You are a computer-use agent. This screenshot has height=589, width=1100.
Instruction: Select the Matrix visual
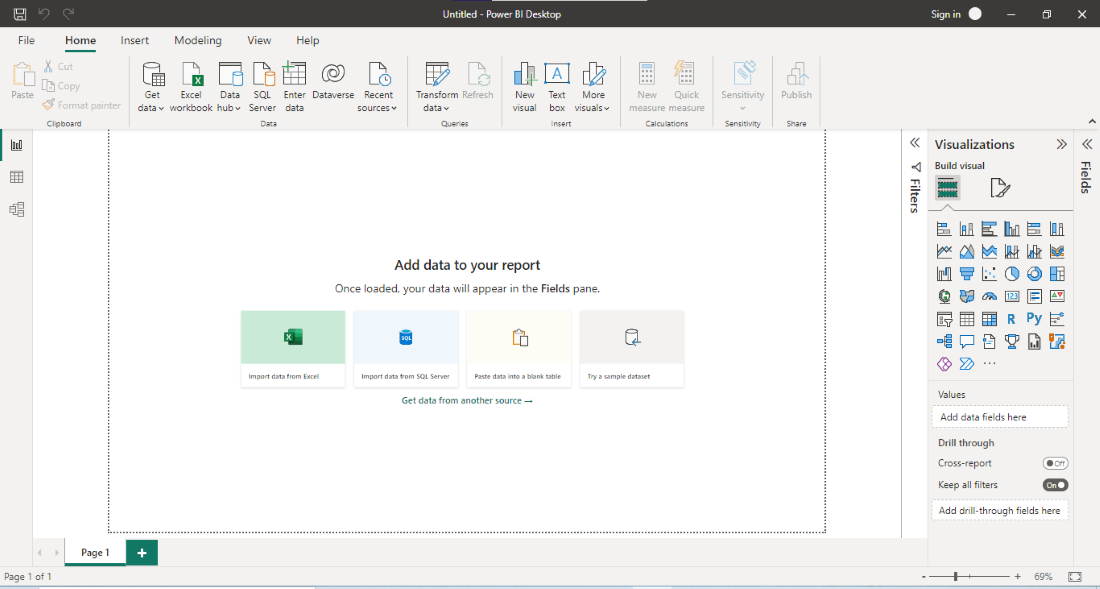click(989, 319)
